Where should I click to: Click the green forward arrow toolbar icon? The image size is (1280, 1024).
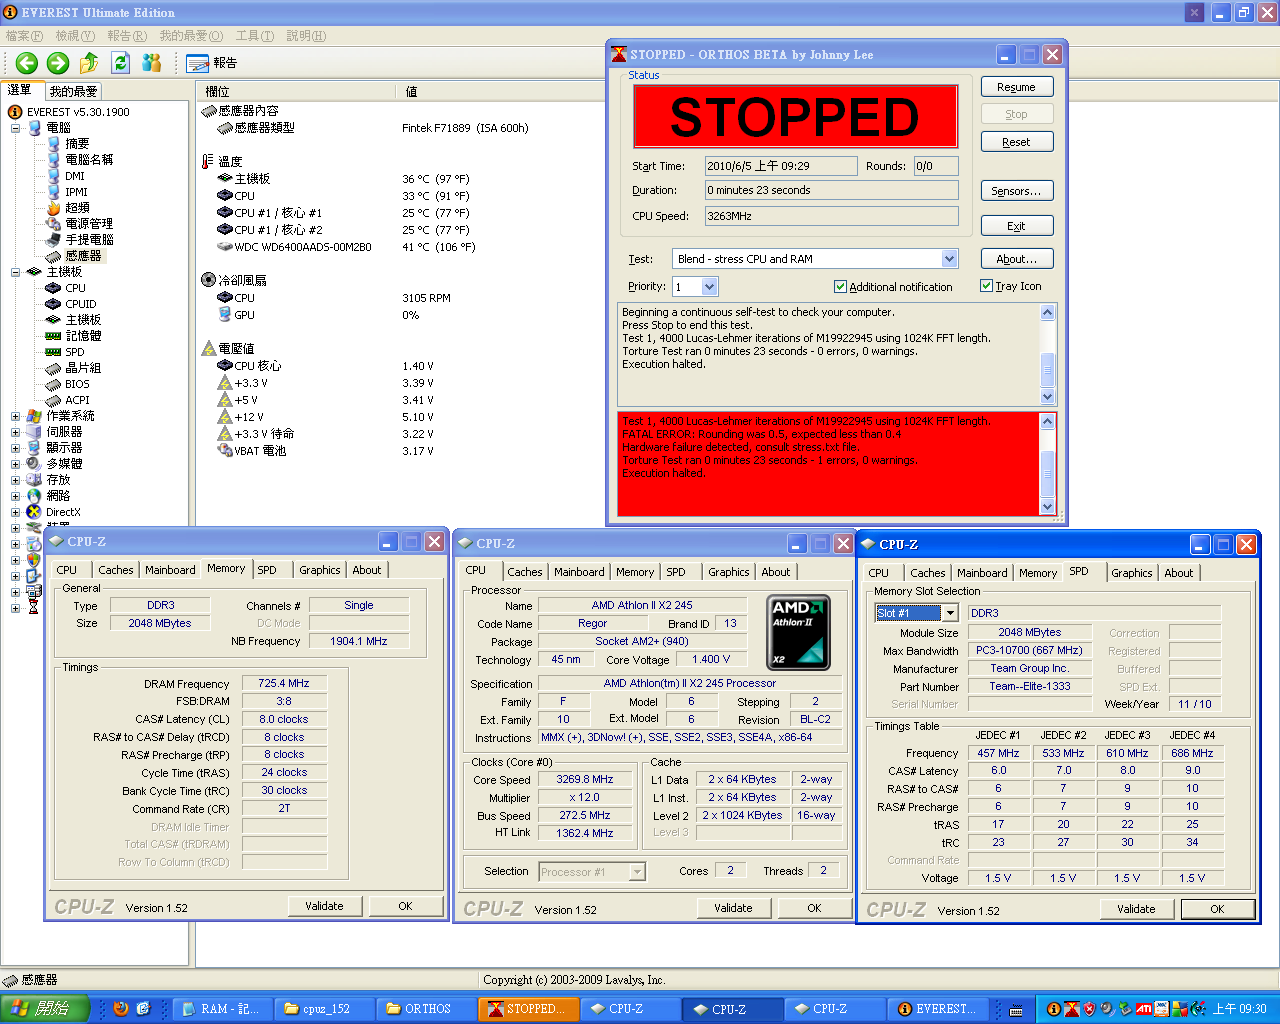click(58, 63)
